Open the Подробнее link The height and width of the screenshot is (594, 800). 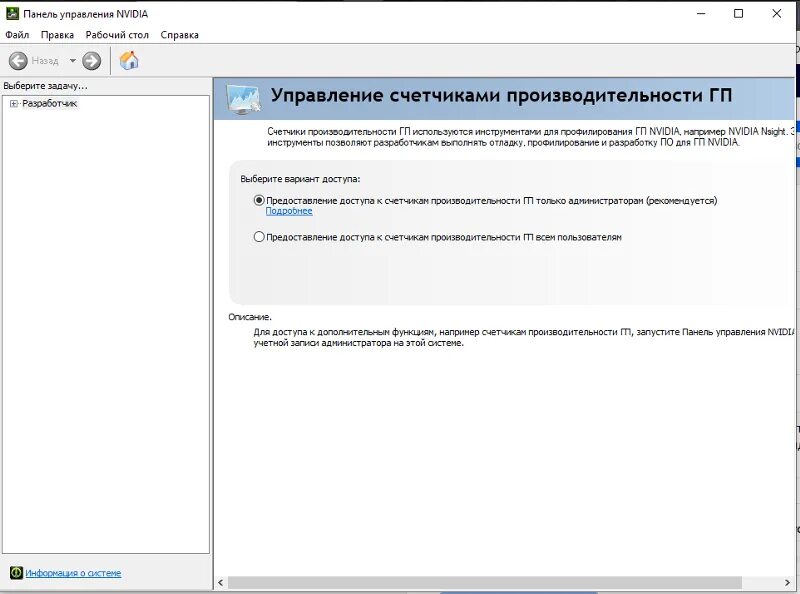(289, 211)
